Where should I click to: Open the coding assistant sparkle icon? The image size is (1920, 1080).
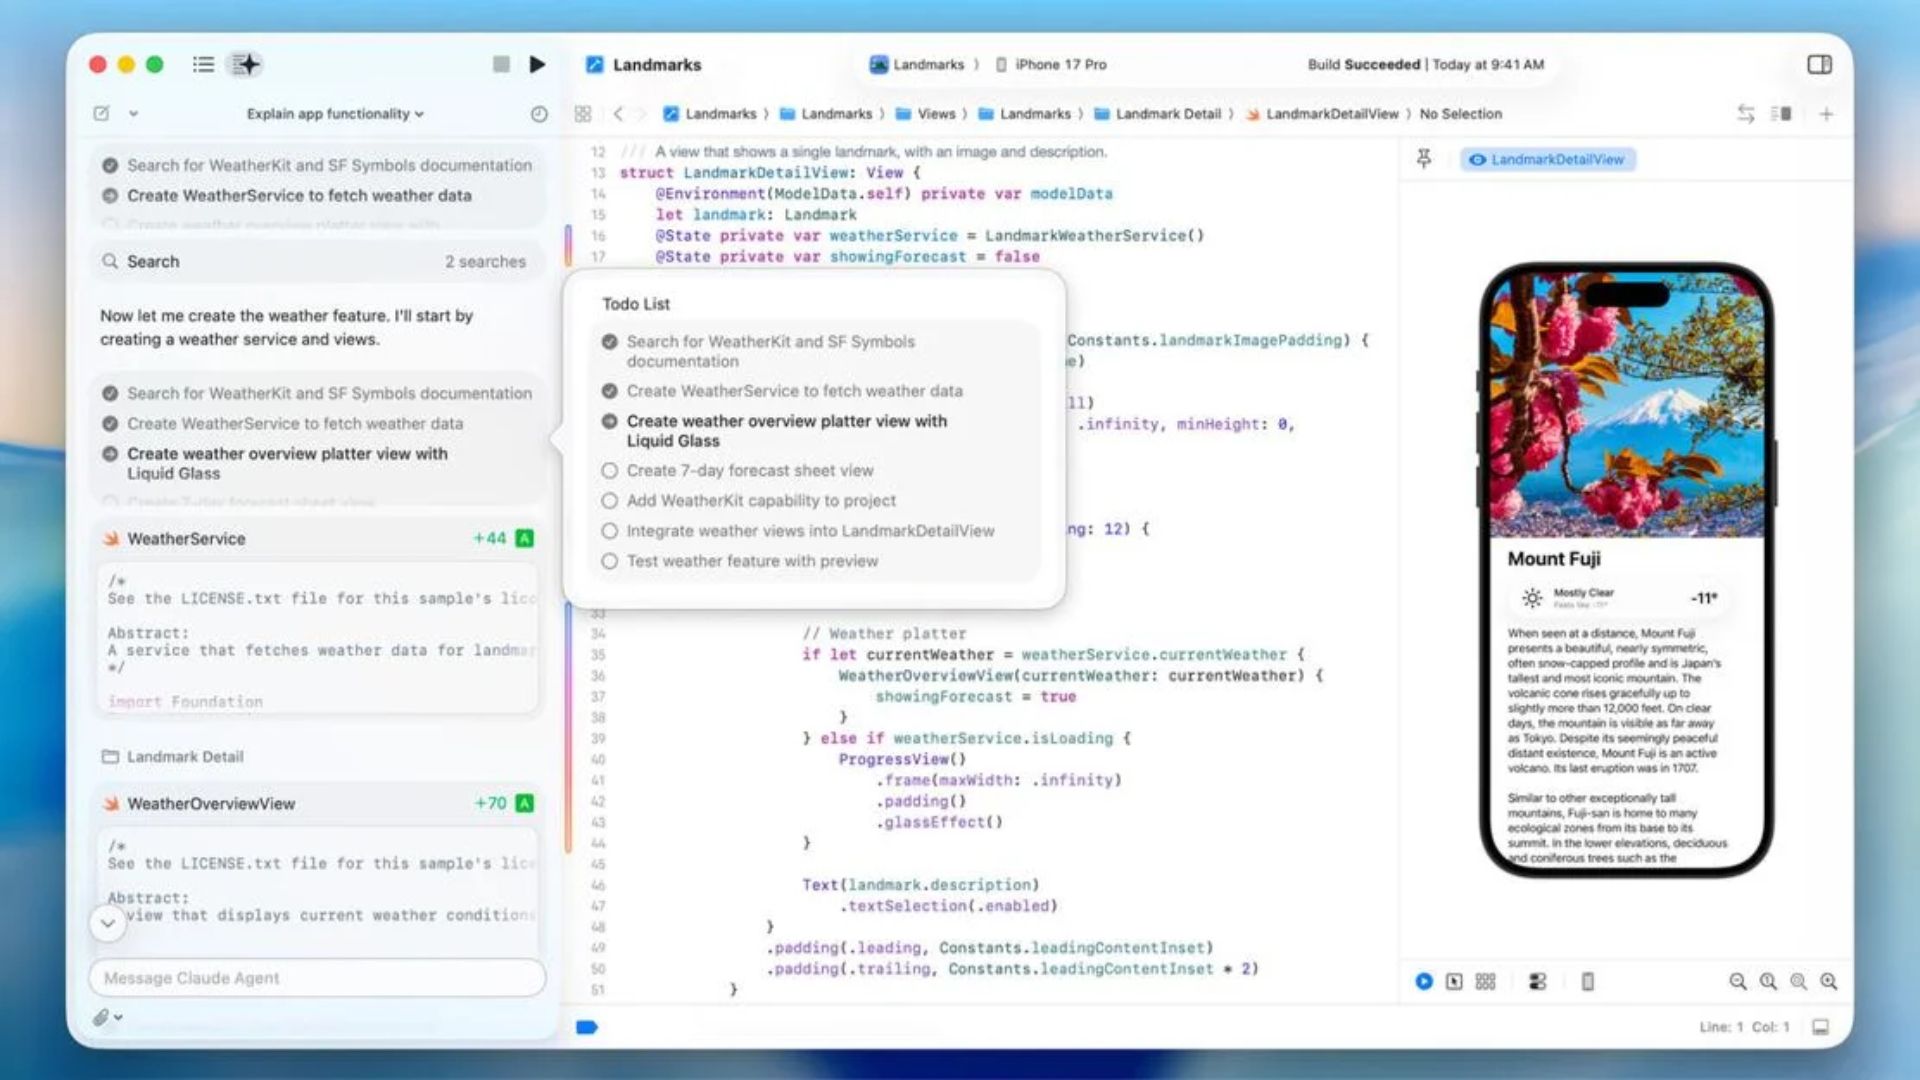click(246, 64)
